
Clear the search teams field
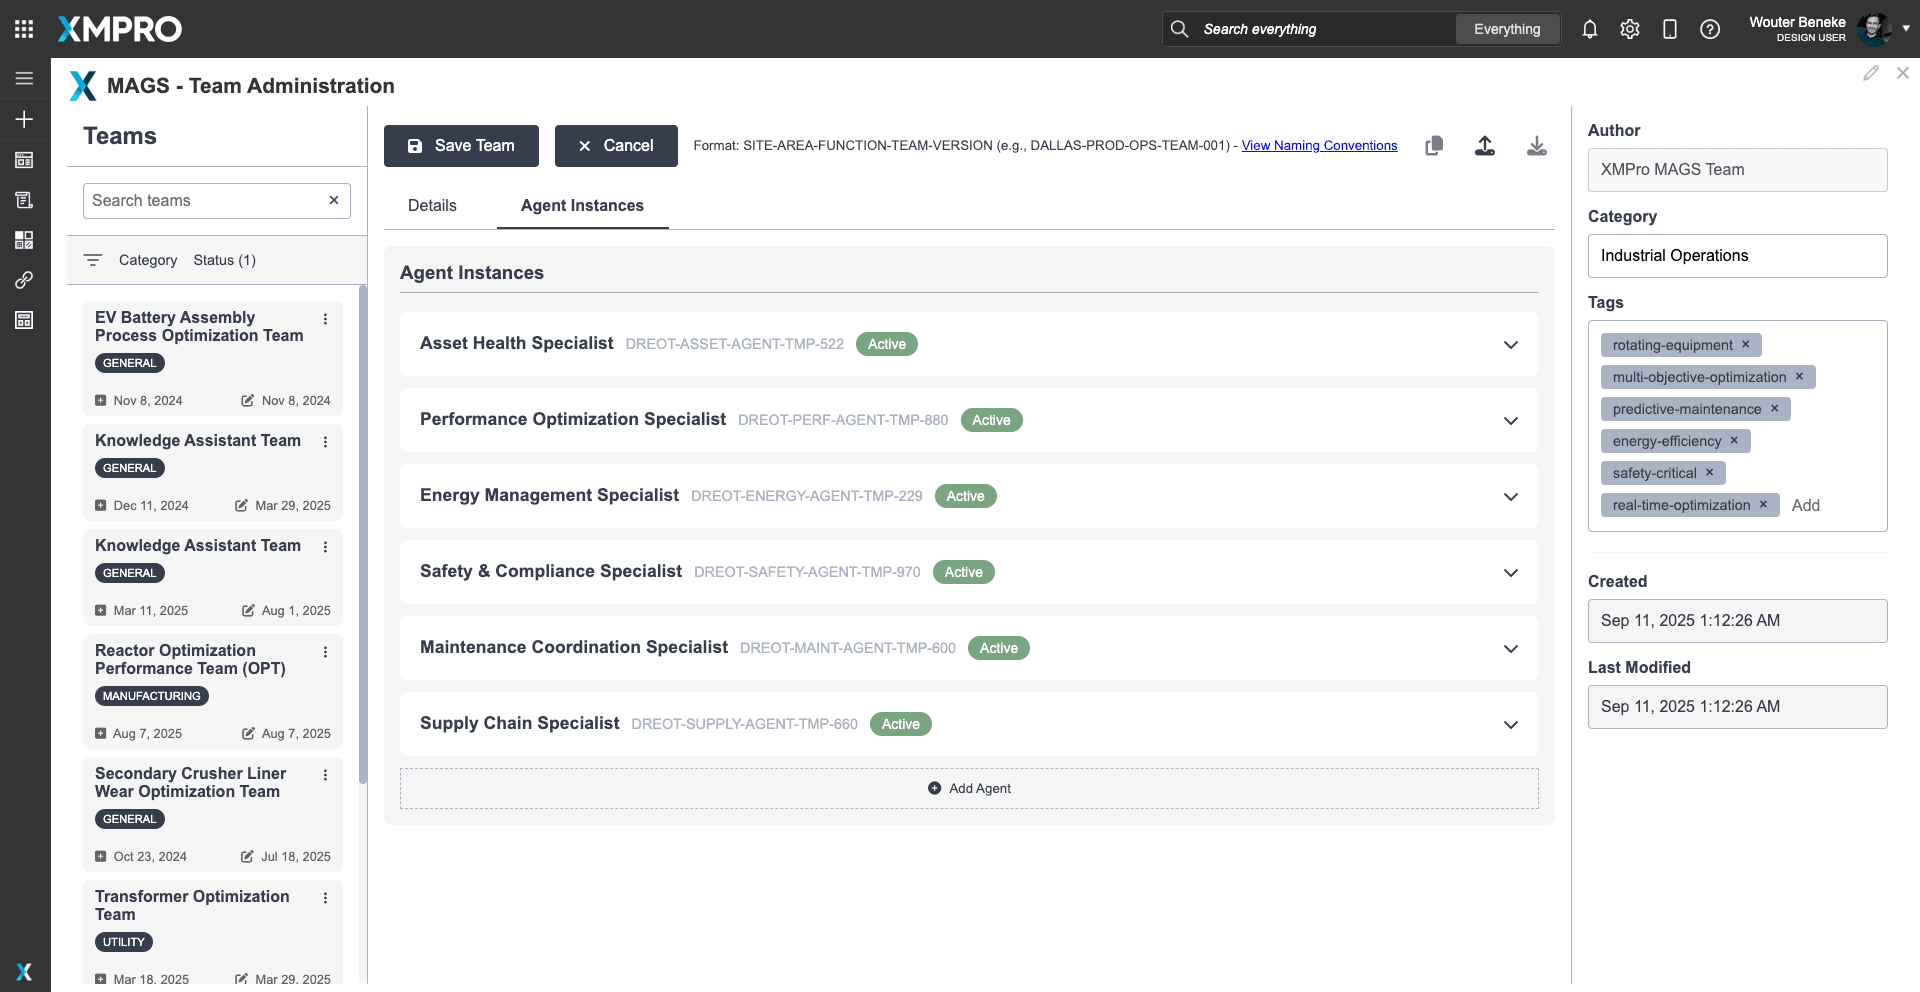pyautogui.click(x=334, y=200)
